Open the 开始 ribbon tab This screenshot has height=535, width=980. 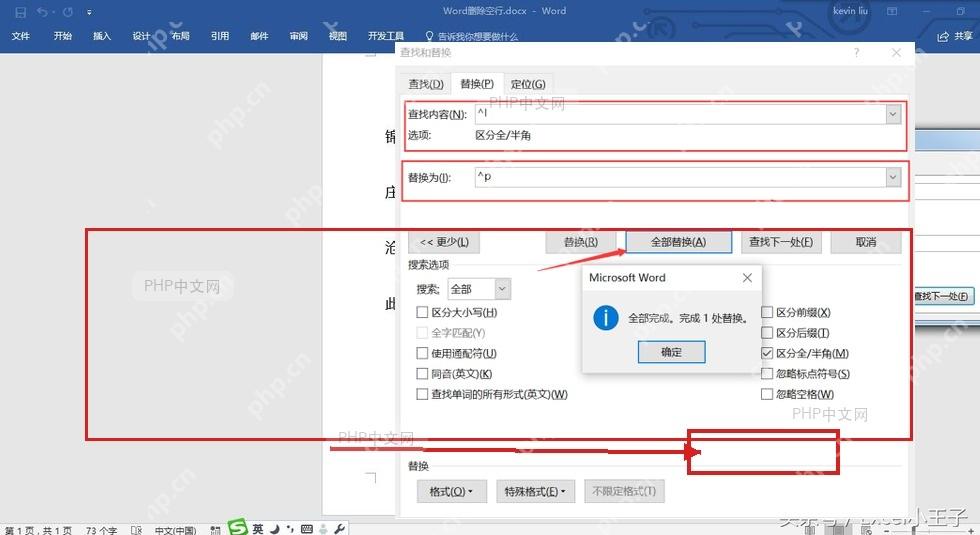pos(62,36)
